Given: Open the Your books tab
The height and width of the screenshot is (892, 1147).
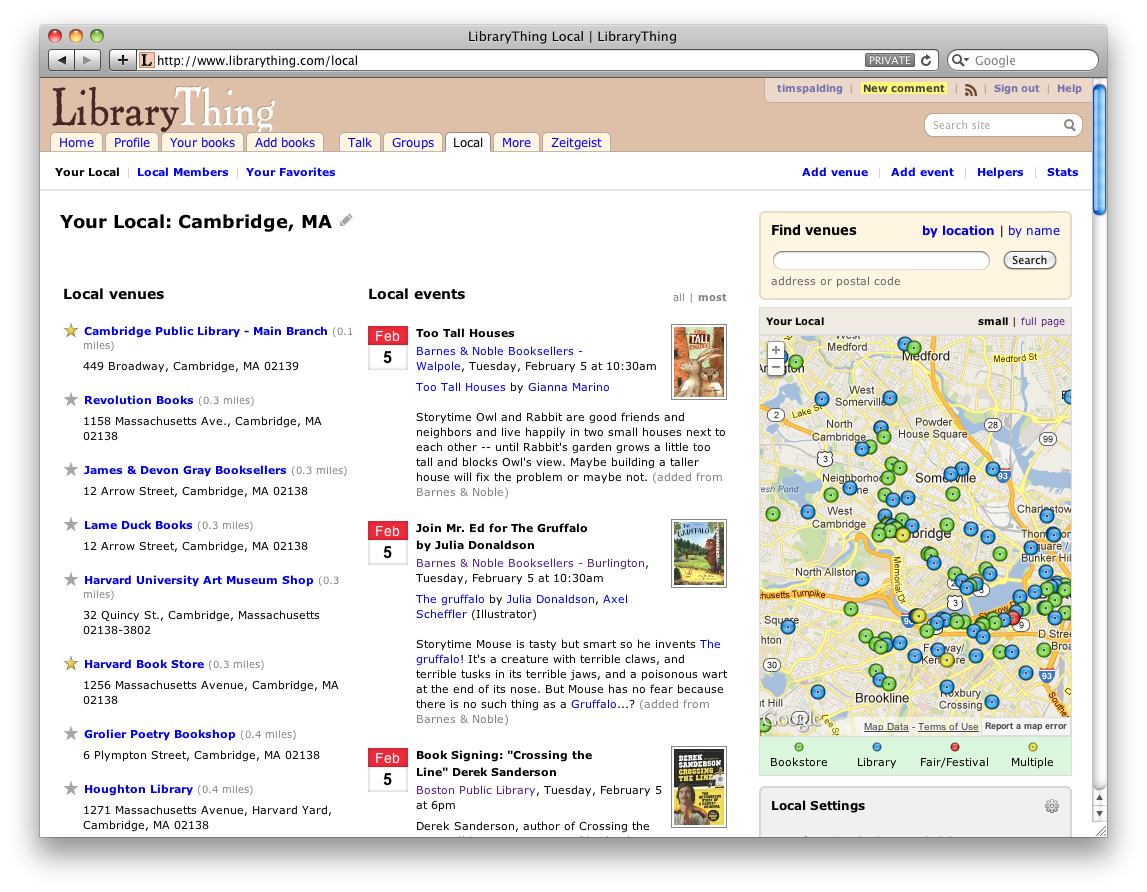Looking at the screenshot, I should [202, 143].
